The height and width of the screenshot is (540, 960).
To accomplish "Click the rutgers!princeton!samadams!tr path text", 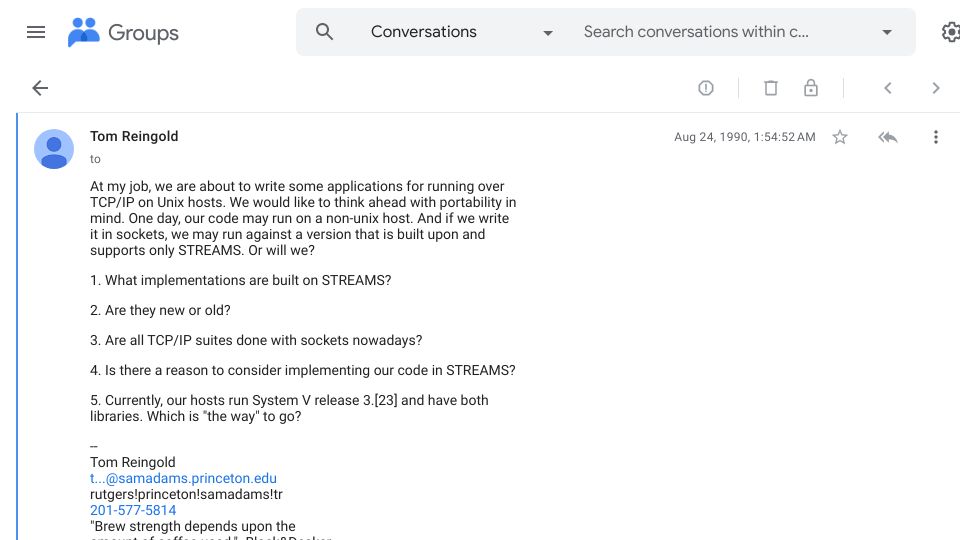I will (x=186, y=494).
